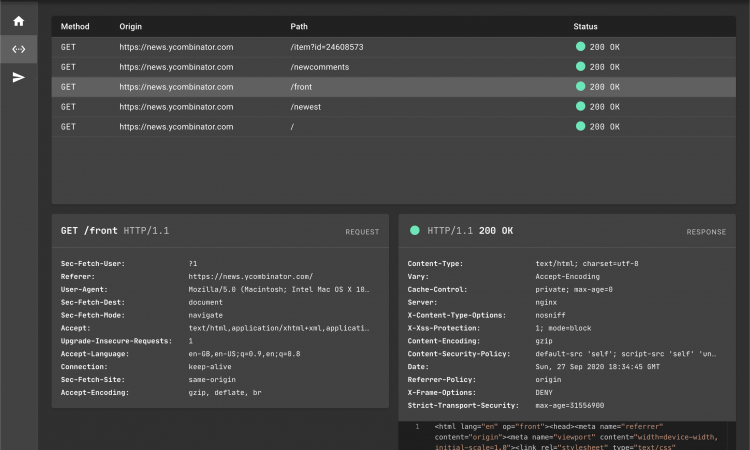Image resolution: width=750 pixels, height=450 pixels.
Task: Select the /newcomments request row
Action: pos(394,67)
